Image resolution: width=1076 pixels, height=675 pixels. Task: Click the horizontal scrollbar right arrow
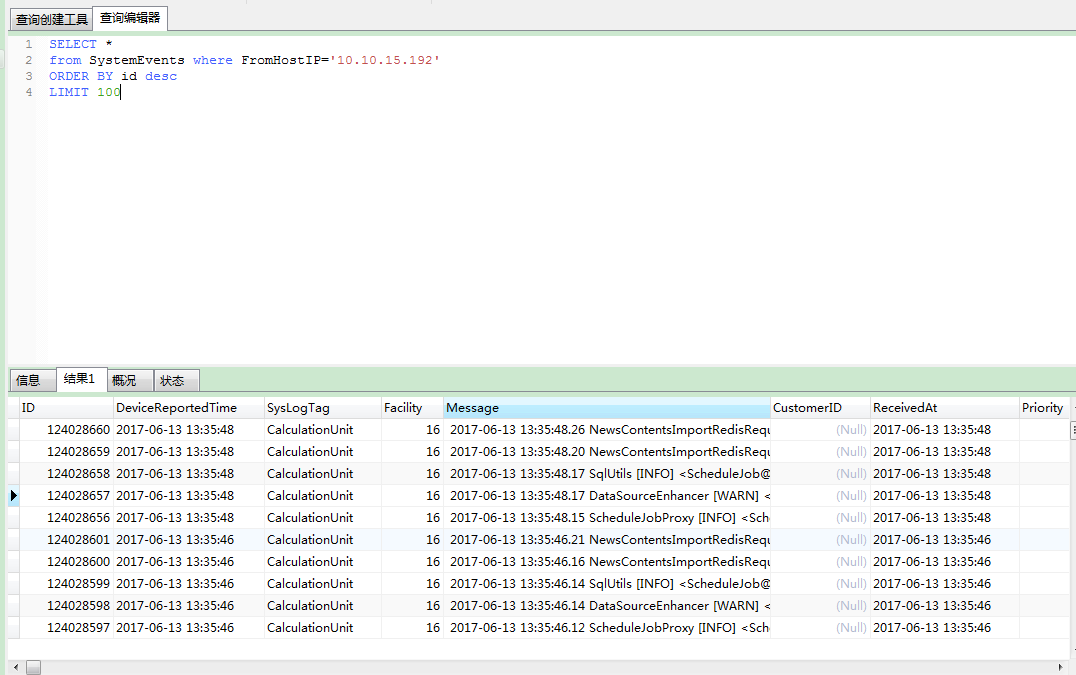[x=1060, y=667]
